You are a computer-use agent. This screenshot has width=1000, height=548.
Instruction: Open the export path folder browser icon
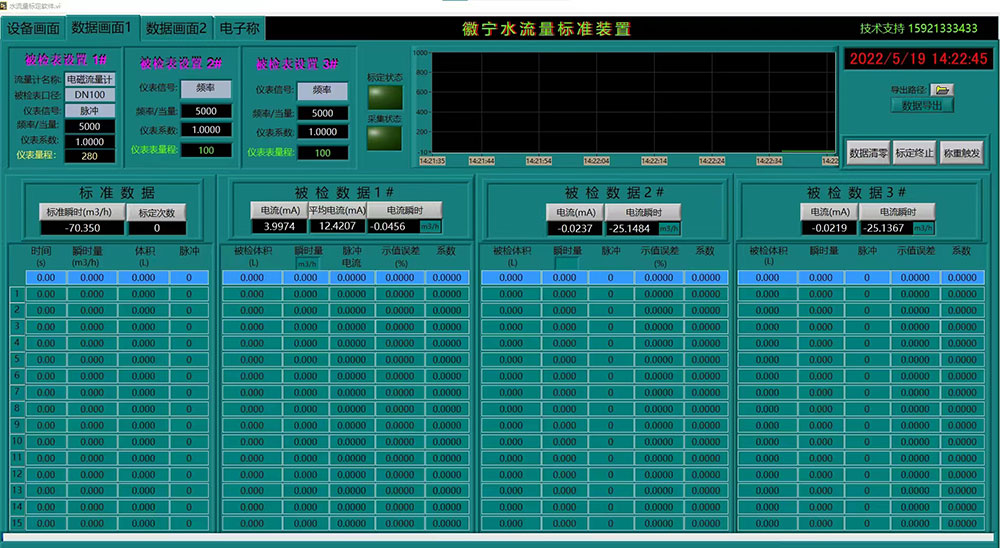pos(942,91)
